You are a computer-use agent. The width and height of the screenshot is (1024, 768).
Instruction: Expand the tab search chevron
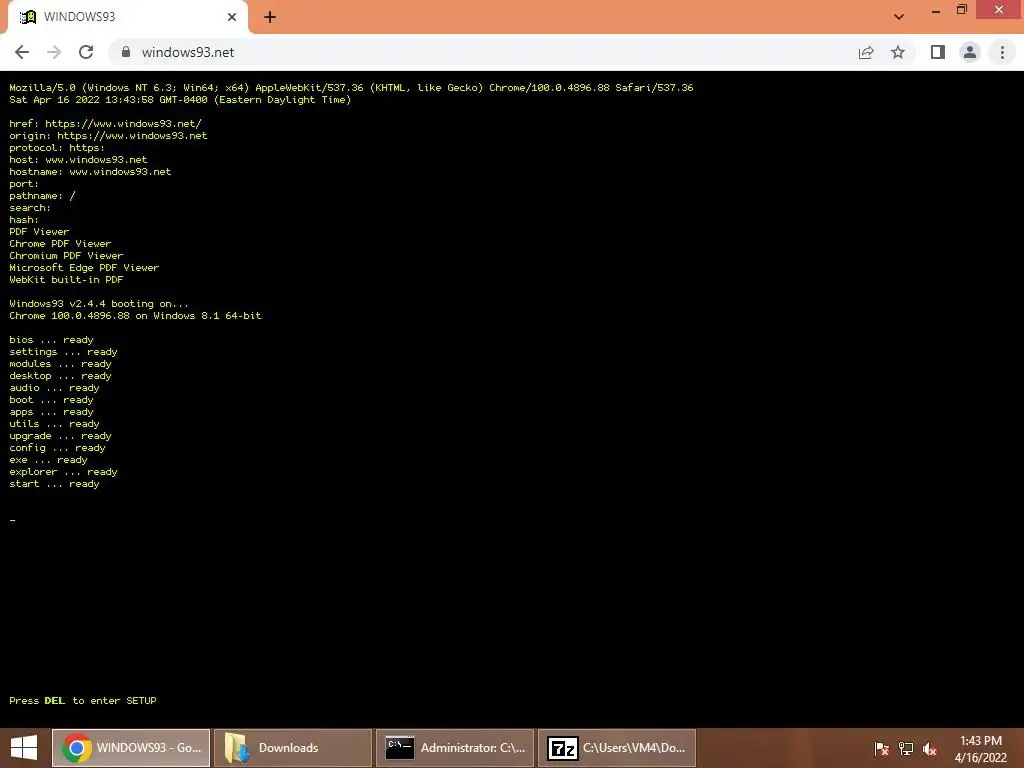coord(899,17)
